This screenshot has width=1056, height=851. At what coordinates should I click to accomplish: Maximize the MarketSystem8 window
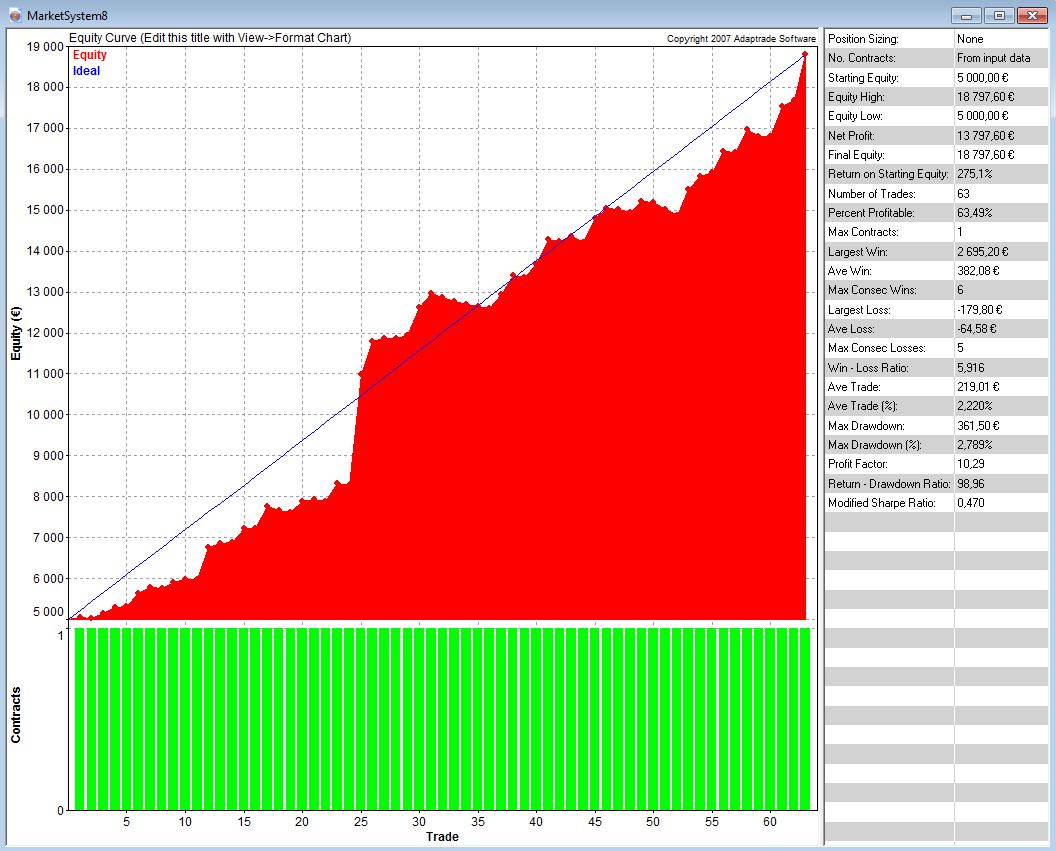pos(998,15)
